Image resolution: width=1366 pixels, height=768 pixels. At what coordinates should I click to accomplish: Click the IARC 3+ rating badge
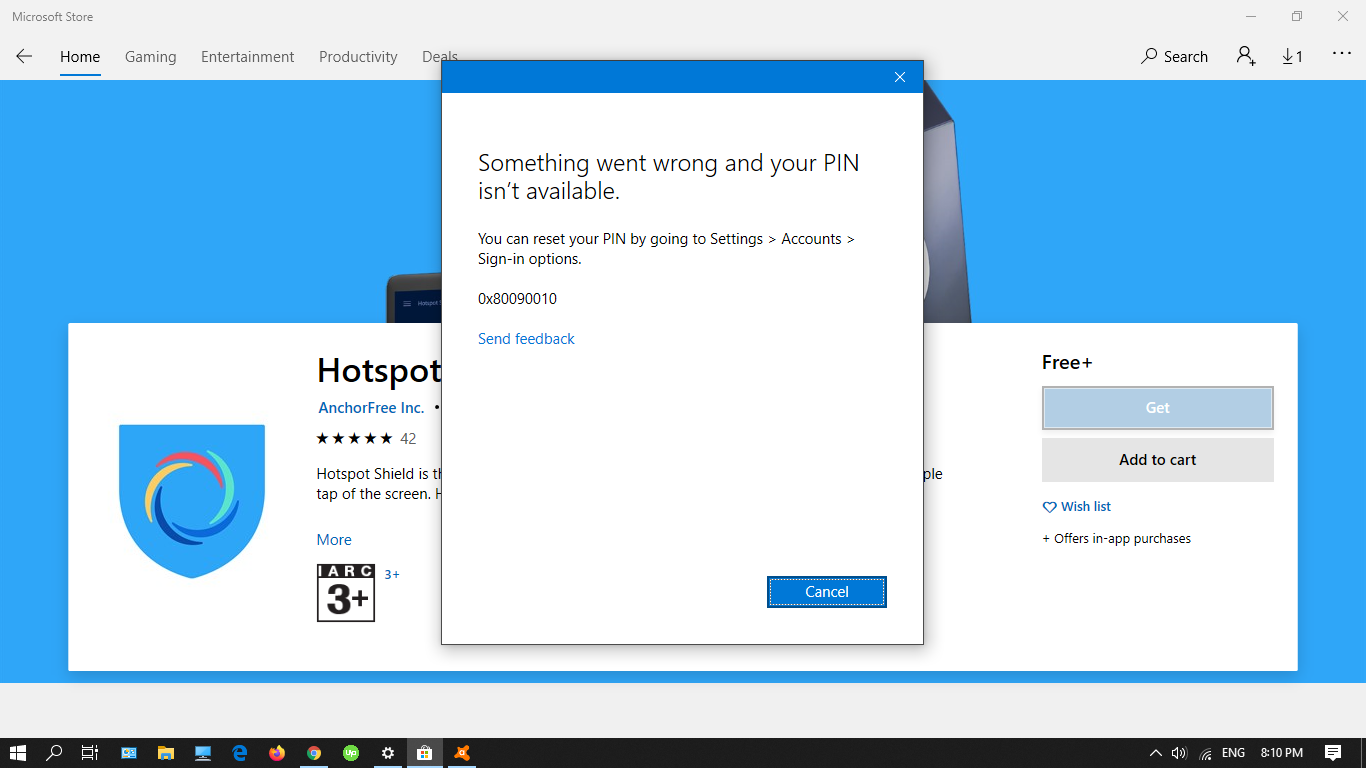[346, 593]
